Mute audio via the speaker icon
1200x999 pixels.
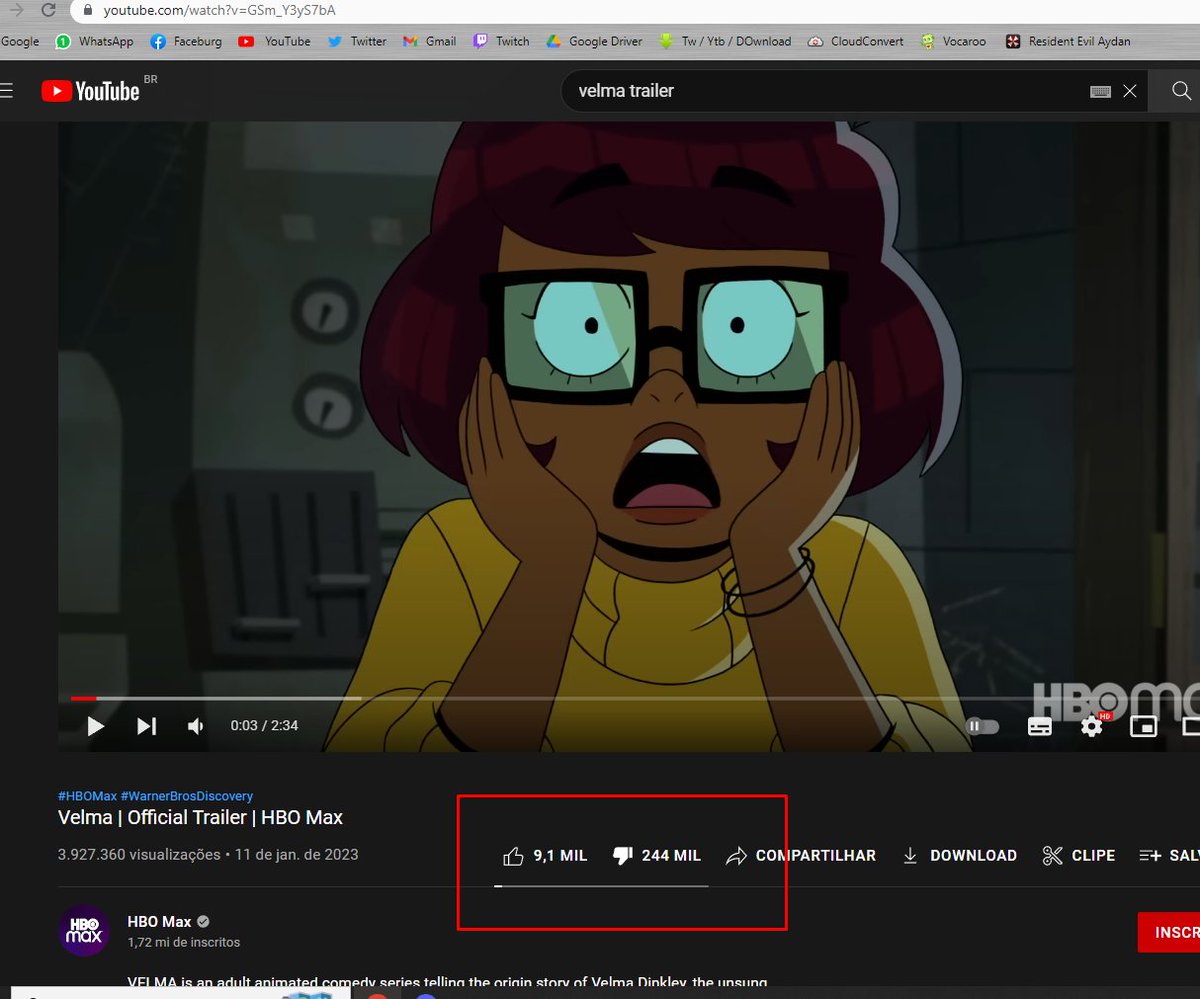pyautogui.click(x=194, y=726)
